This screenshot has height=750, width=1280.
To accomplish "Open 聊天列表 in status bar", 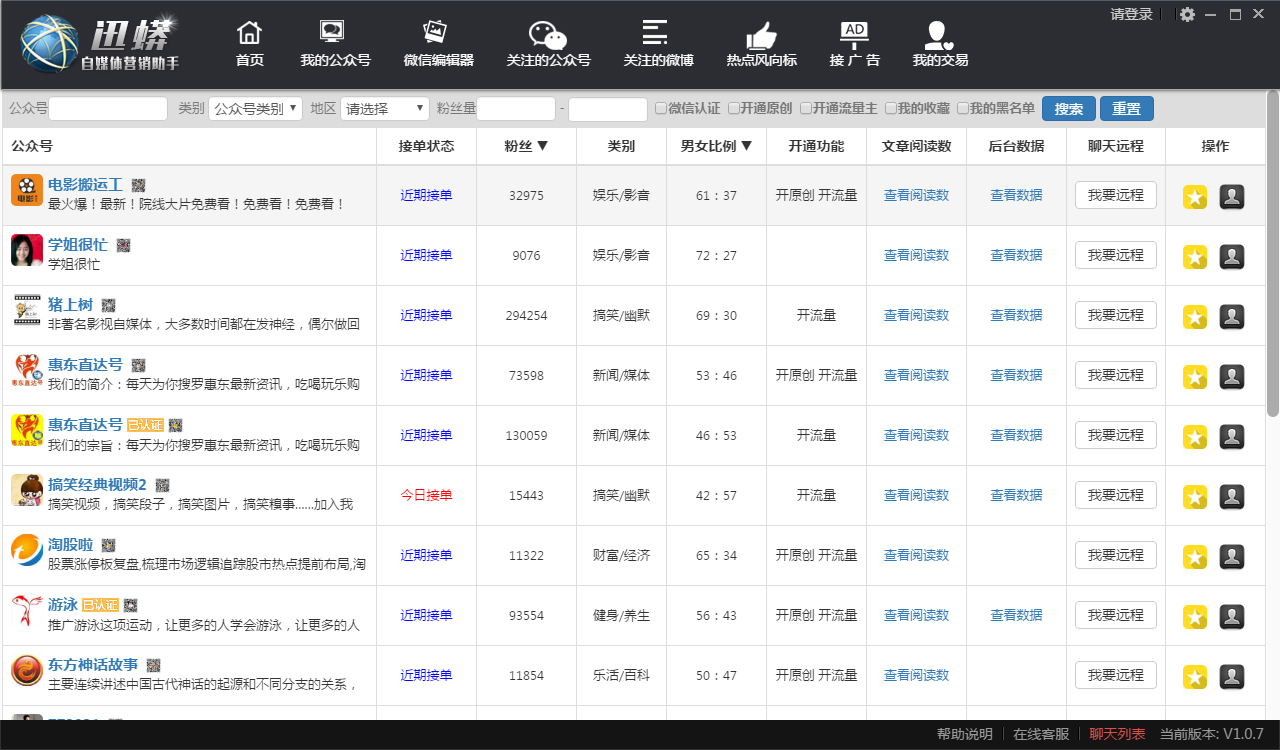I will pos(1117,734).
